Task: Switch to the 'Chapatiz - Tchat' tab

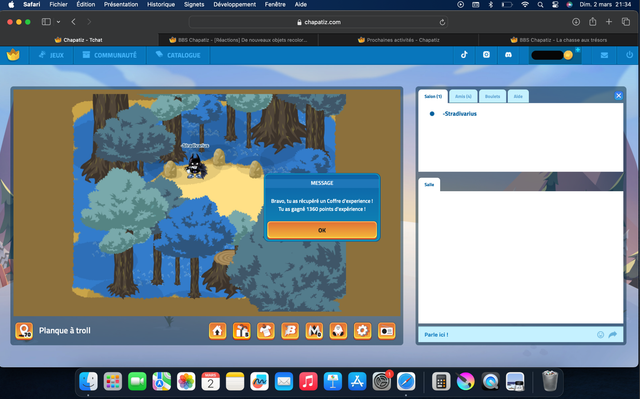Action: pyautogui.click(x=79, y=40)
